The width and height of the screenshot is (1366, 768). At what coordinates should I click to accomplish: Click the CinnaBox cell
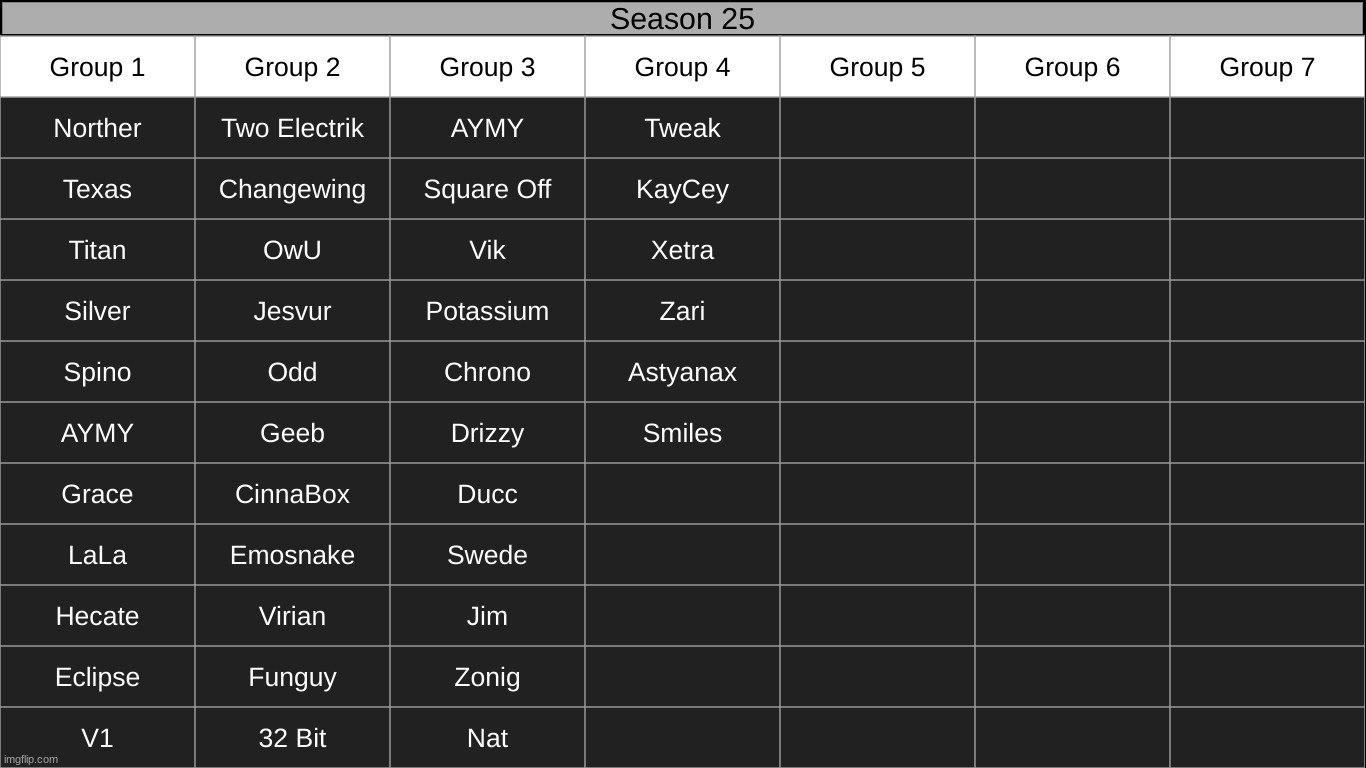tap(292, 494)
